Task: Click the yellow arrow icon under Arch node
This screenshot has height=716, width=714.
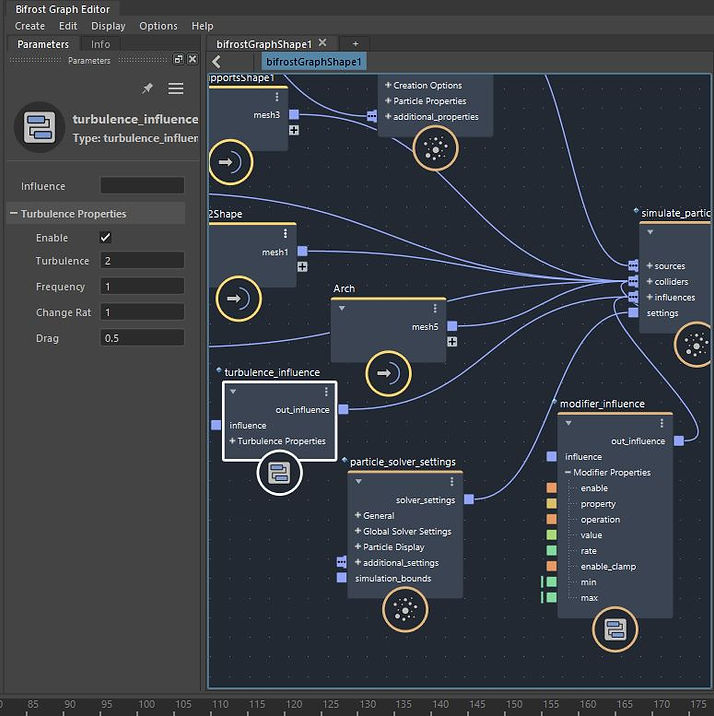Action: click(388, 374)
